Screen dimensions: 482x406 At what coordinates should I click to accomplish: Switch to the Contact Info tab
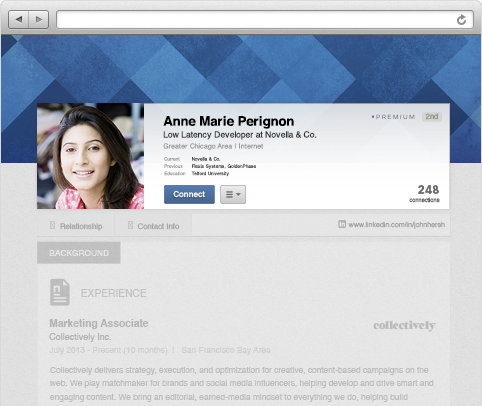click(x=153, y=226)
